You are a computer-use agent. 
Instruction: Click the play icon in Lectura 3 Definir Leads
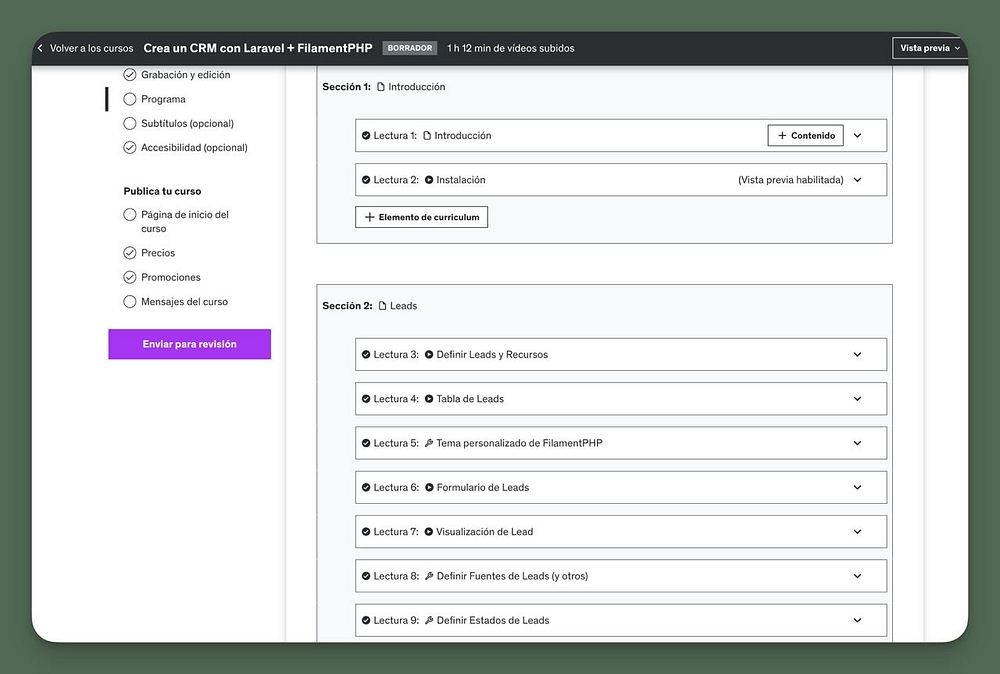point(429,355)
